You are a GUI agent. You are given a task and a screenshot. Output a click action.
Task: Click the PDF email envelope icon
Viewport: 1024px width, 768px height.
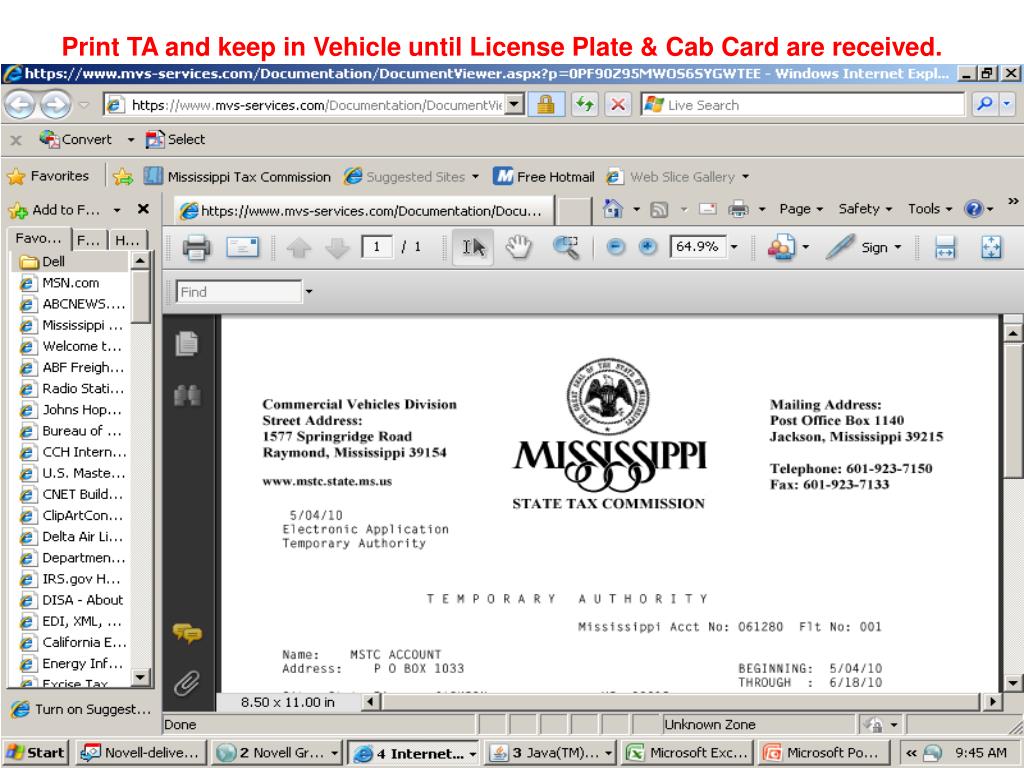tap(242, 247)
